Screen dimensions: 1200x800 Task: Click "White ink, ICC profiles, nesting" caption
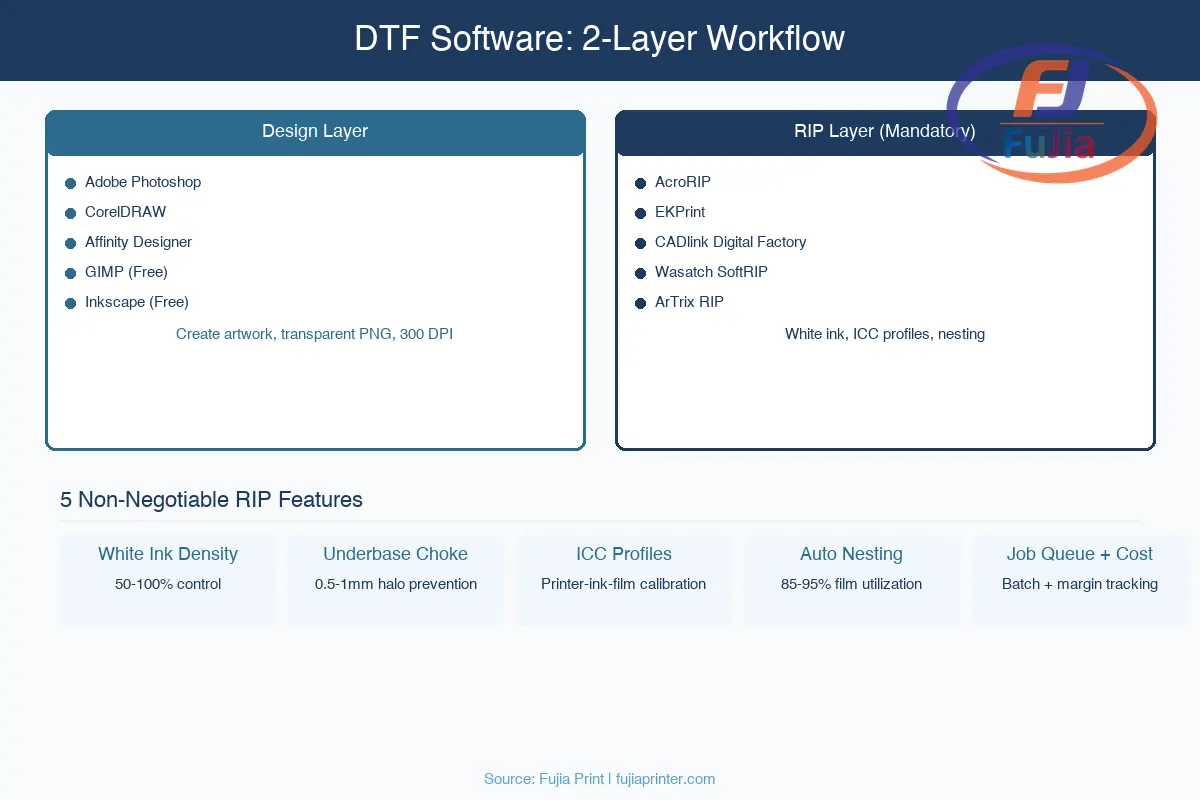885,334
